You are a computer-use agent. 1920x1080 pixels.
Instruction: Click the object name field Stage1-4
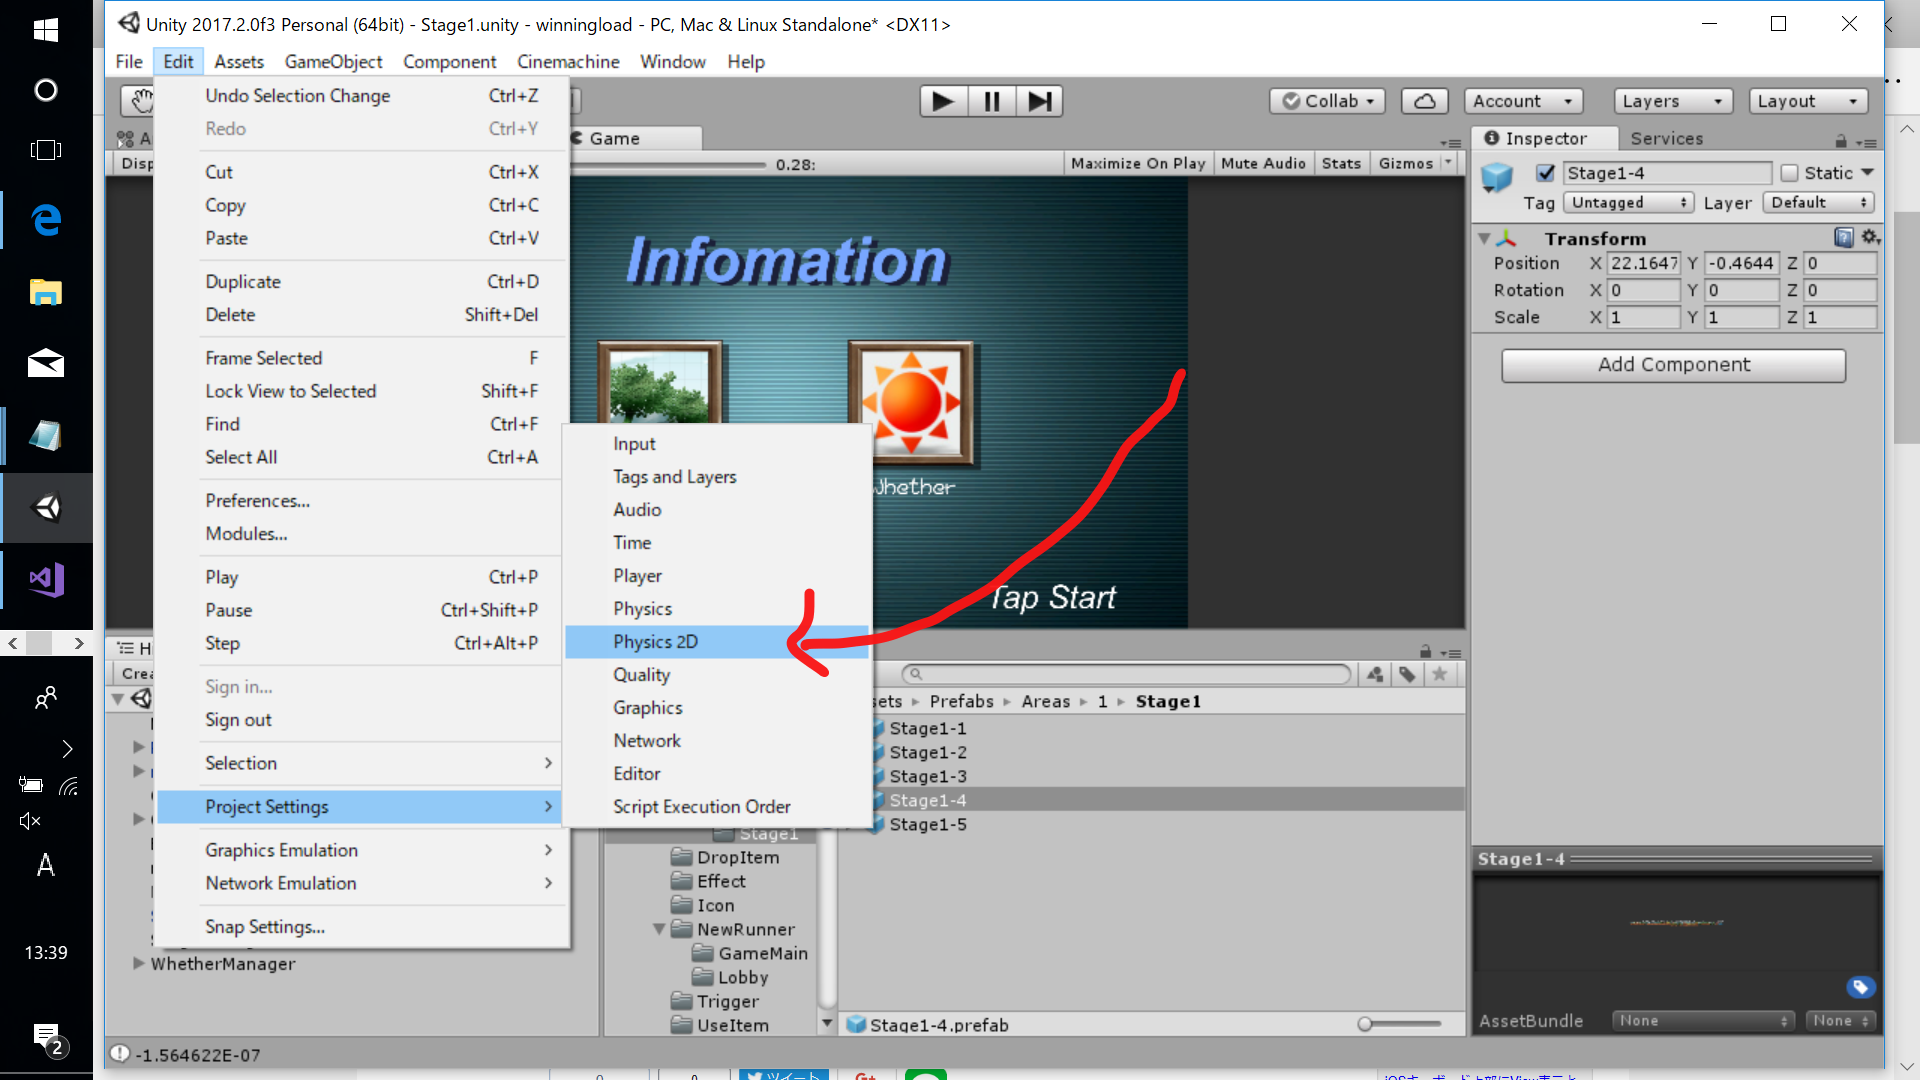[x=1667, y=173]
